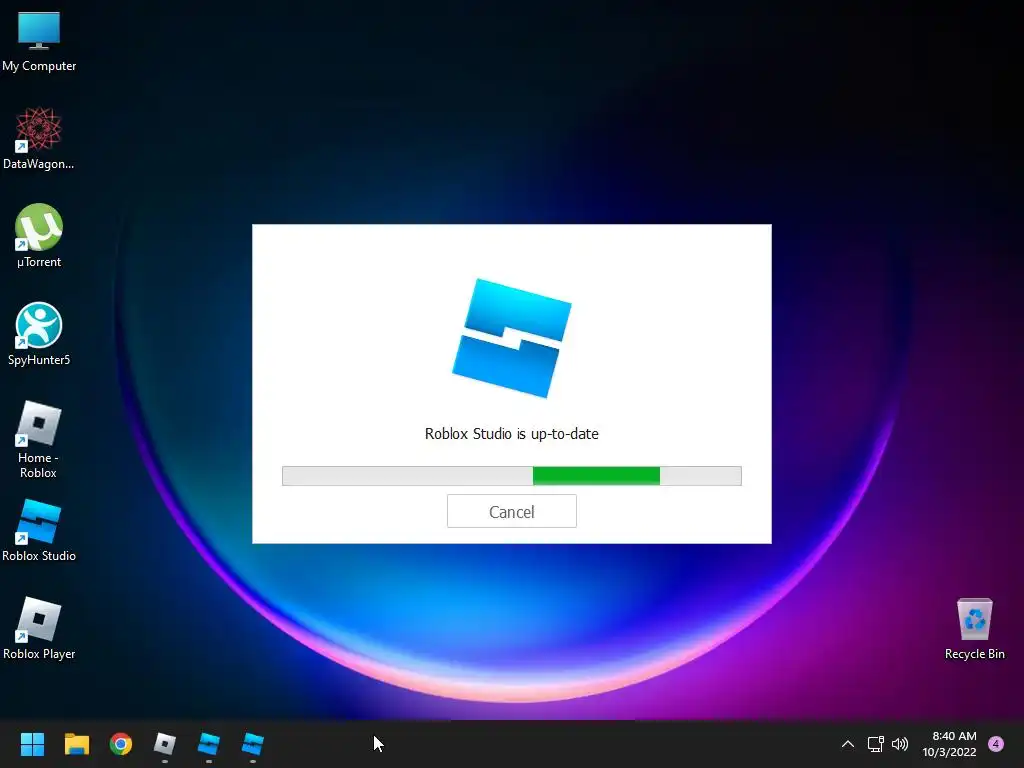Select the DataWagon desktop shortcut
The height and width of the screenshot is (768, 1024).
(x=39, y=139)
